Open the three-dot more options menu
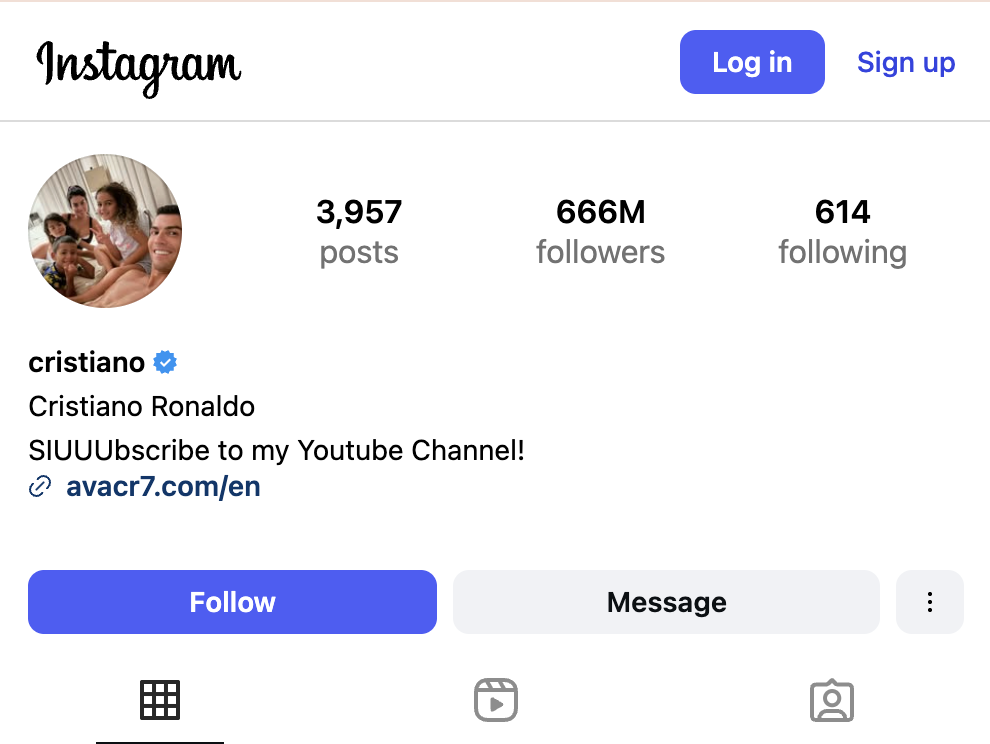Viewport: 990px width, 744px height. pos(930,602)
